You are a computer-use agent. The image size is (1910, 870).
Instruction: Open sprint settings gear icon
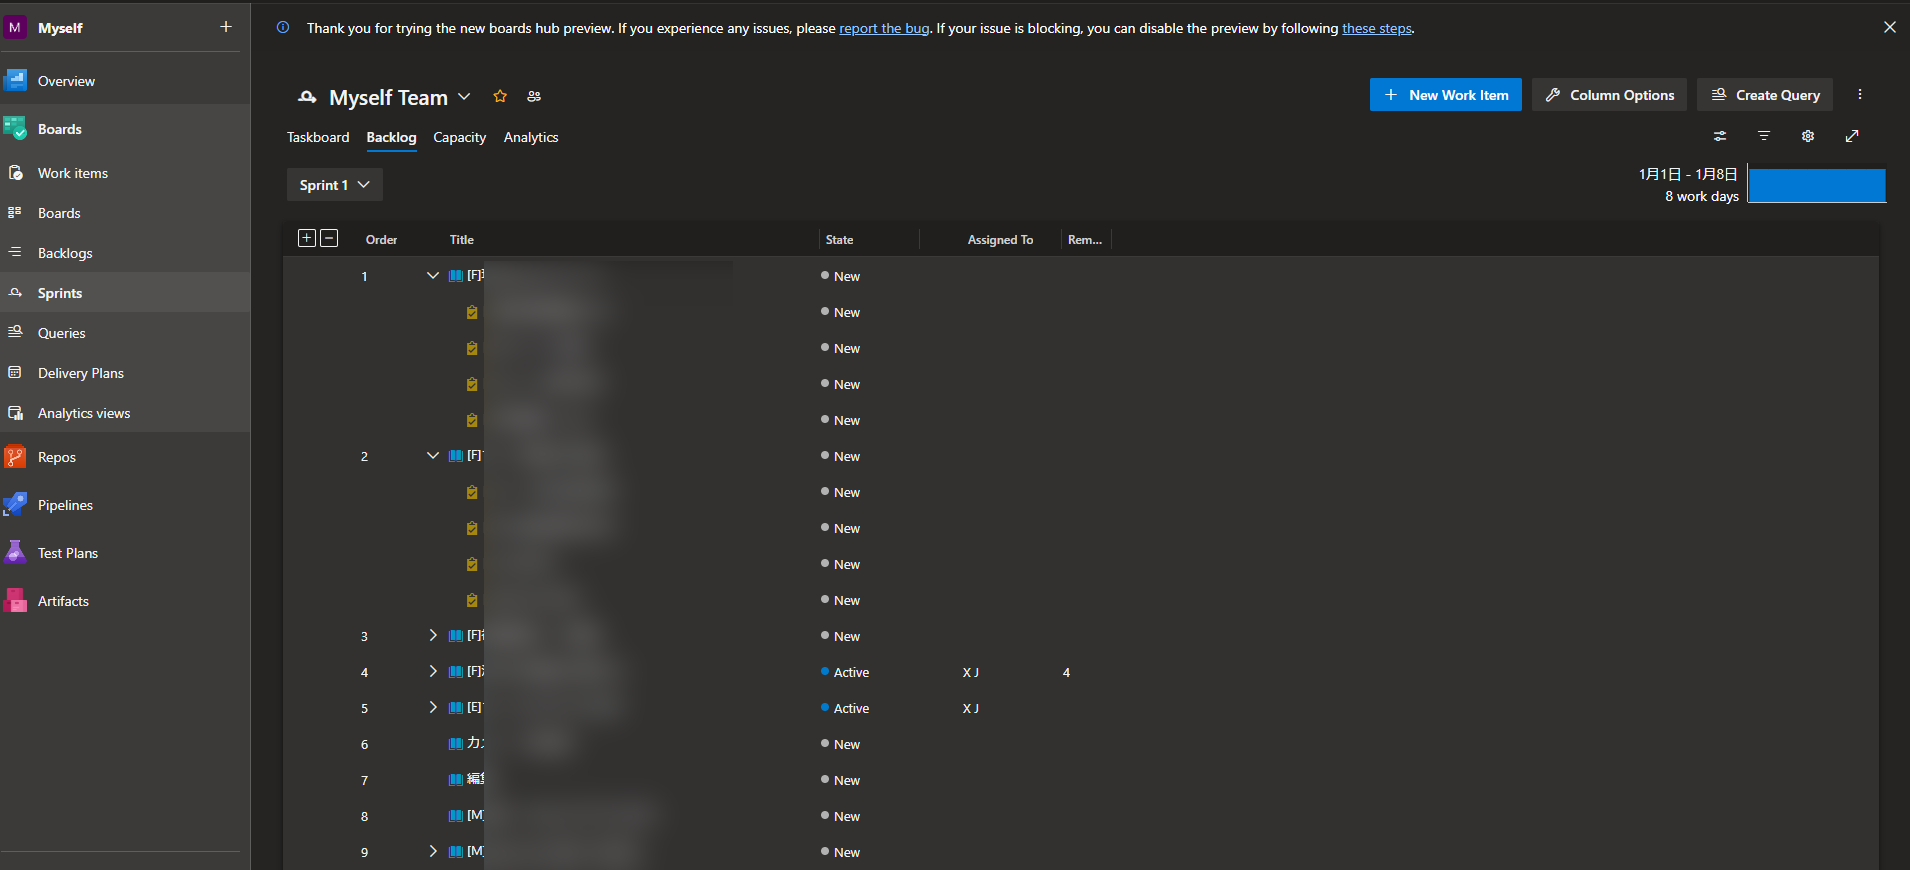coord(1808,136)
